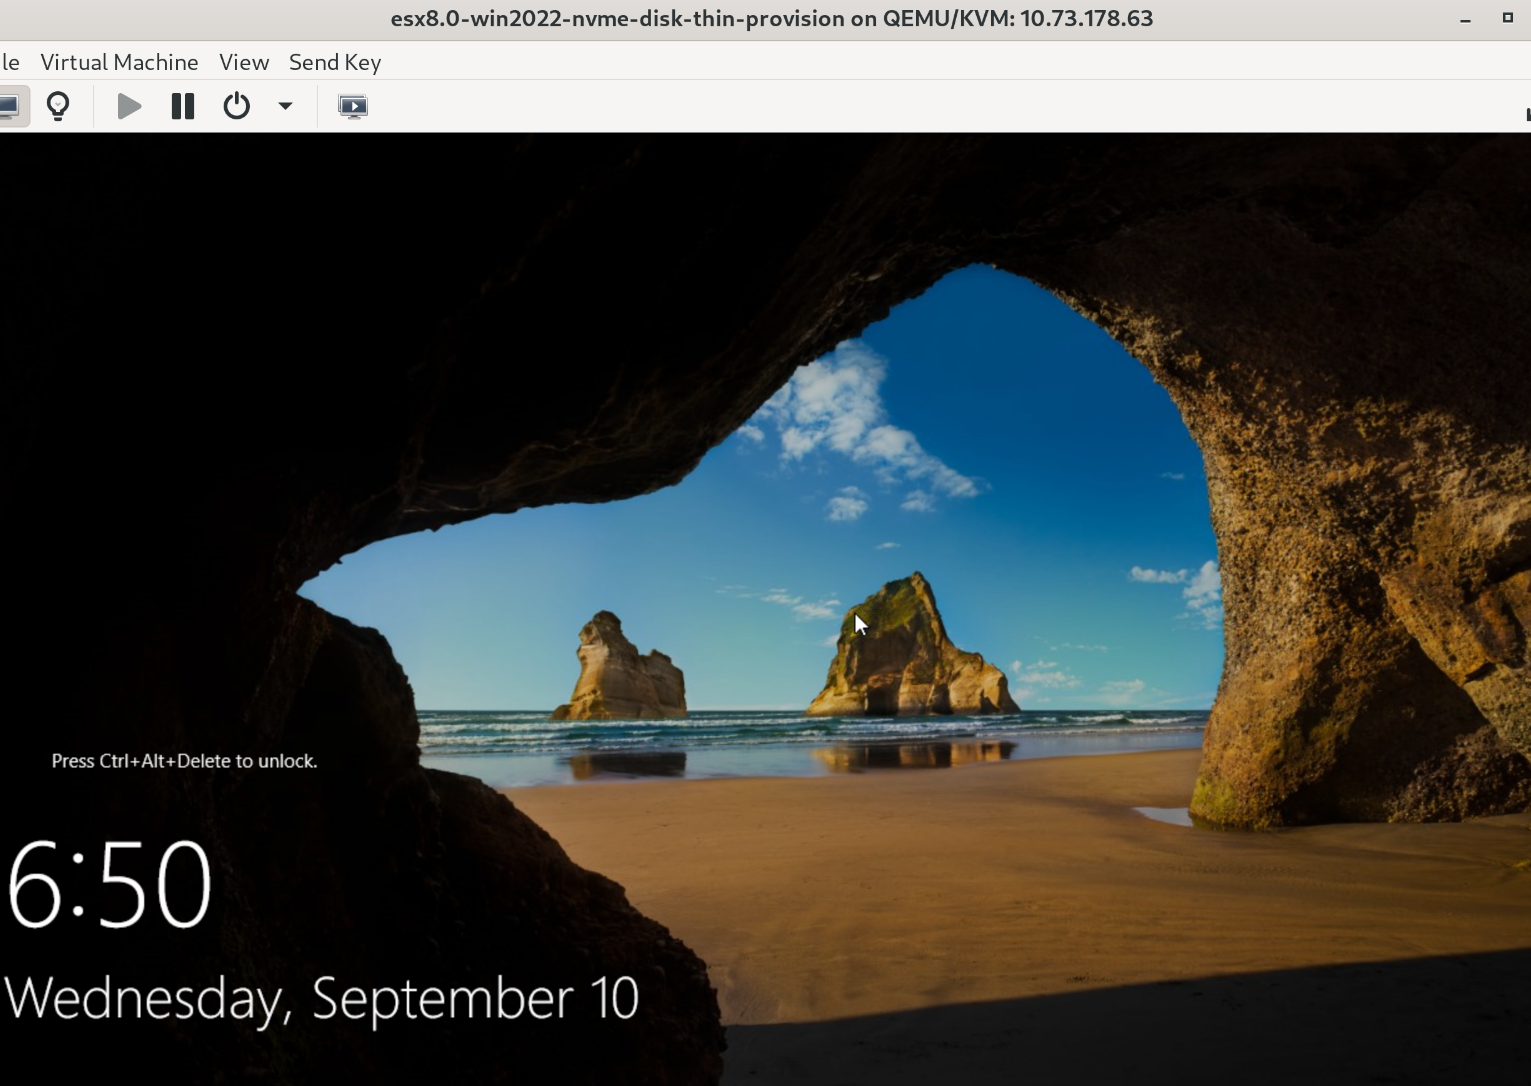Open the View menu
The height and width of the screenshot is (1086, 1531).
pyautogui.click(x=244, y=62)
